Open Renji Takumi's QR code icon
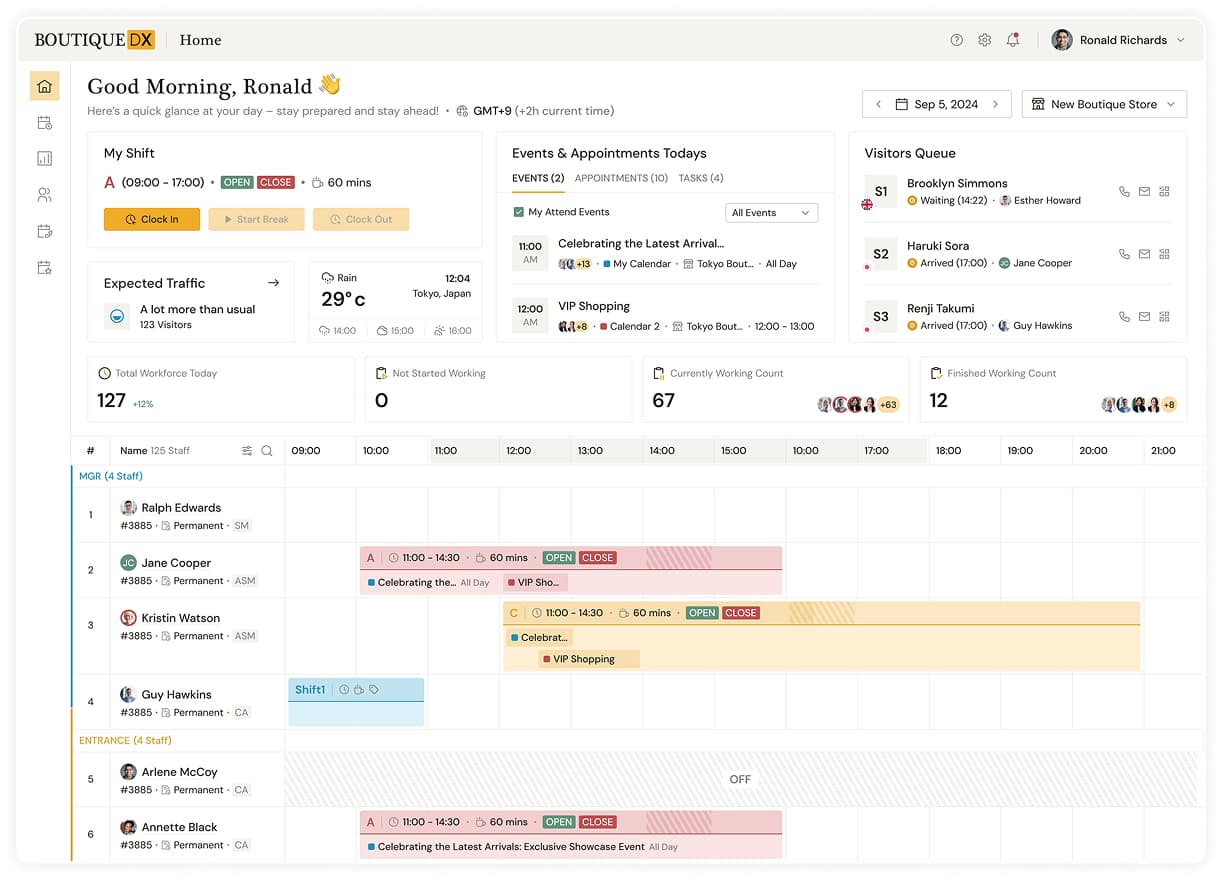Viewport: 1222px width, 880px height. click(x=1164, y=316)
